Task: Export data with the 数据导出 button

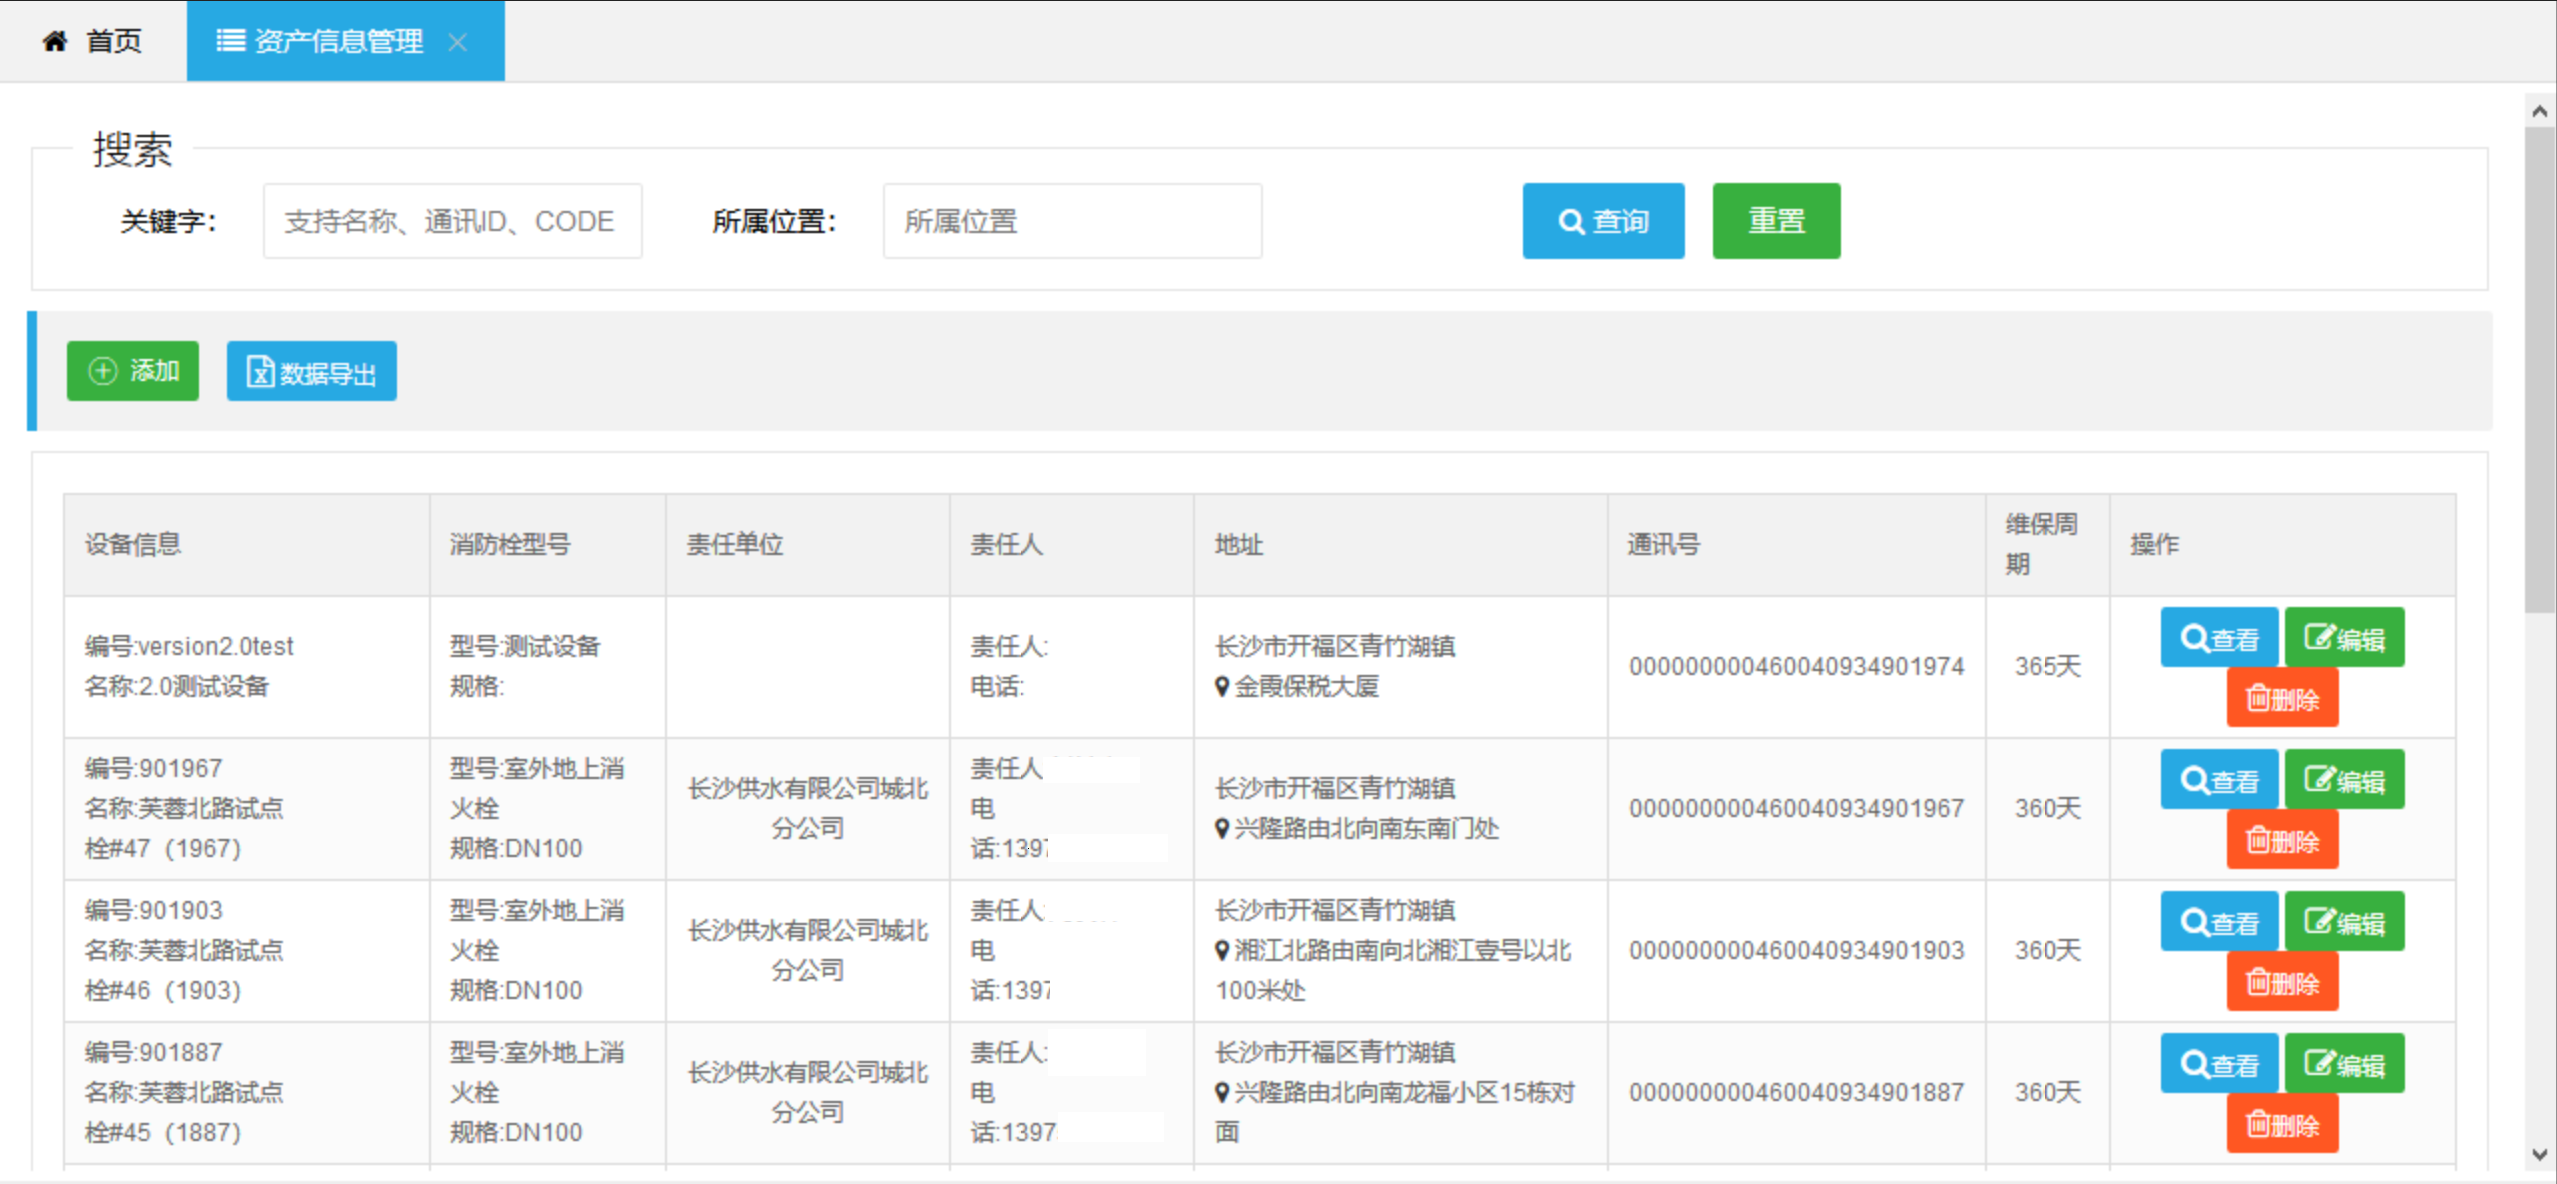Action: point(311,372)
